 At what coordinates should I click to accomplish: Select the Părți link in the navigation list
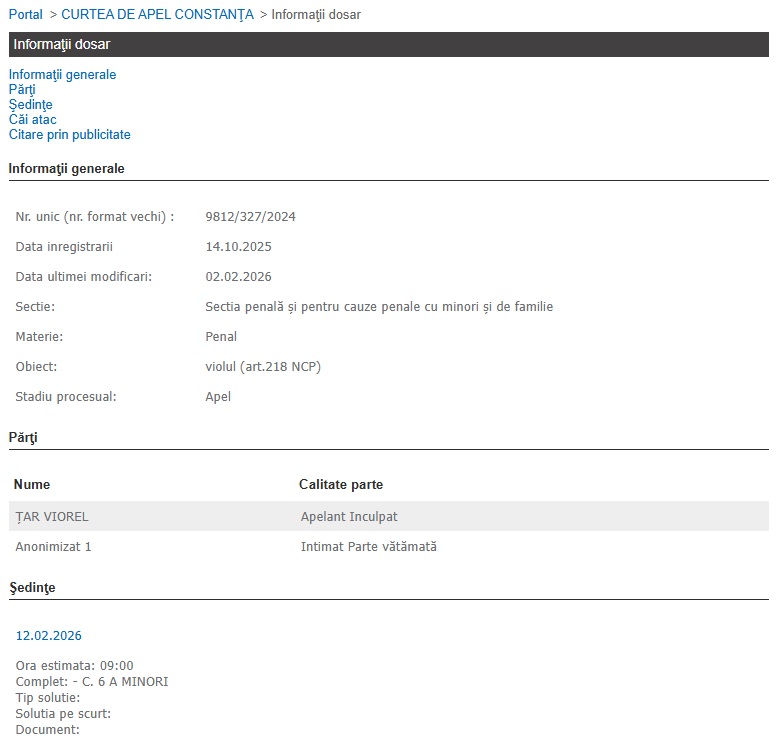point(22,90)
